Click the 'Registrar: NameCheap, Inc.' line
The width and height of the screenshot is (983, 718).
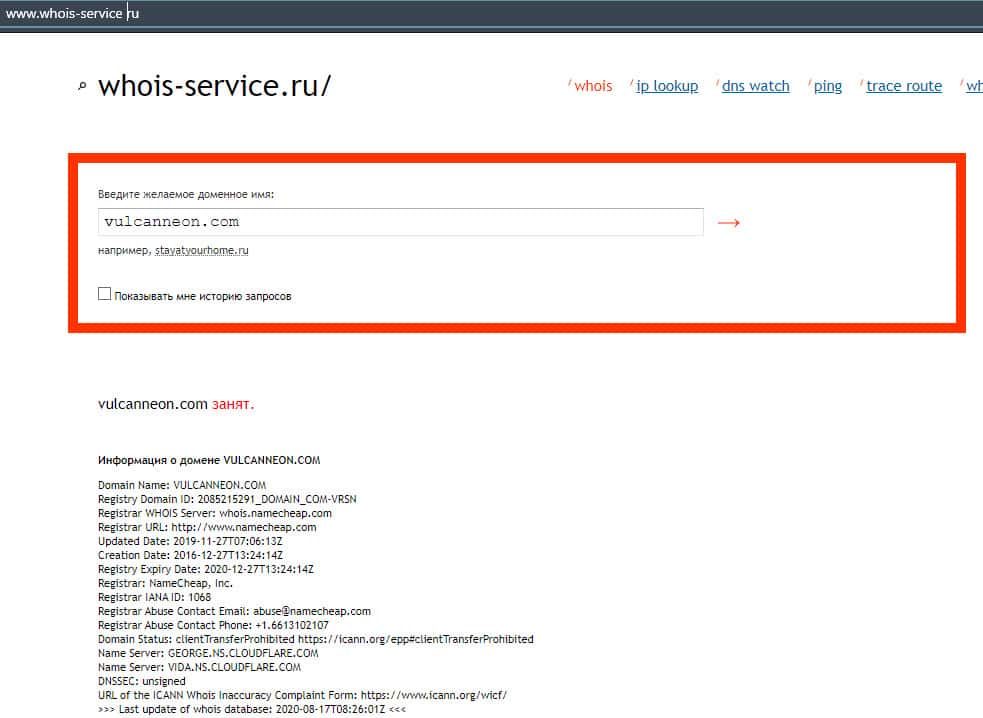[x=166, y=583]
